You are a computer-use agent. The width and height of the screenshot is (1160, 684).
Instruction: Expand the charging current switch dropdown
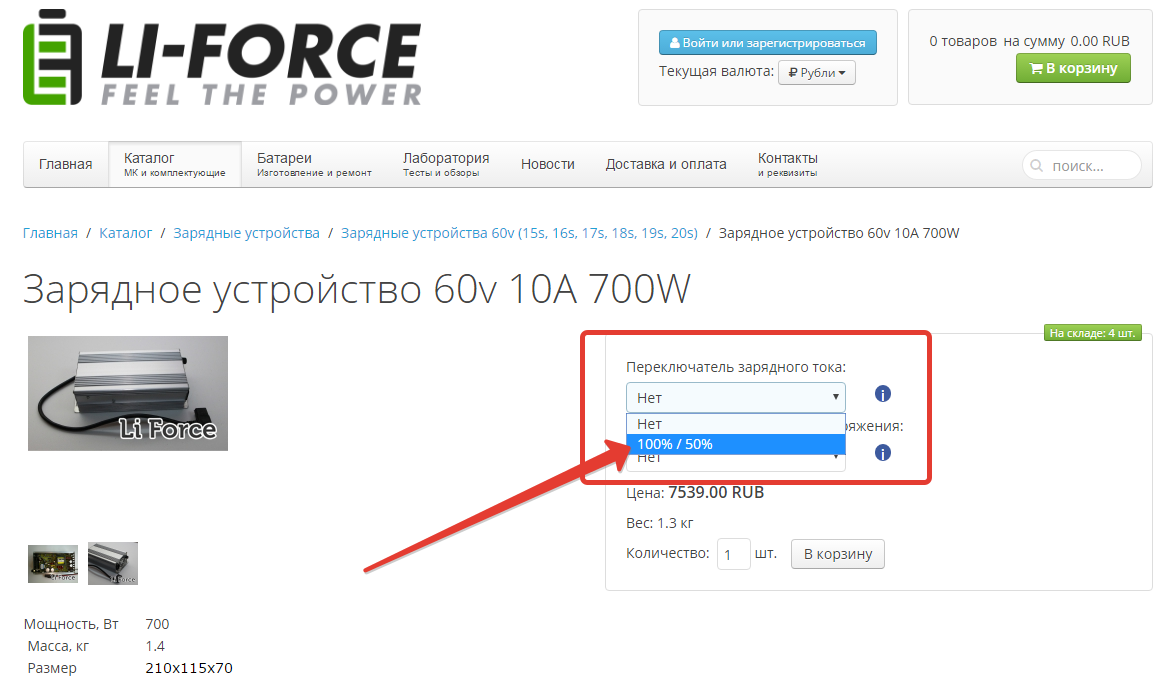[735, 397]
